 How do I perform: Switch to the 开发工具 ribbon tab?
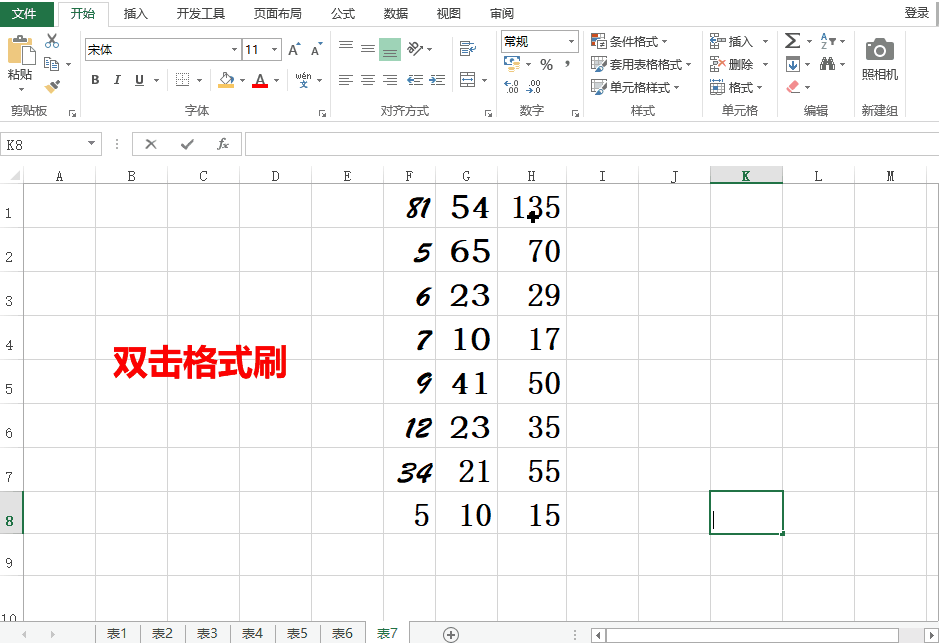201,14
